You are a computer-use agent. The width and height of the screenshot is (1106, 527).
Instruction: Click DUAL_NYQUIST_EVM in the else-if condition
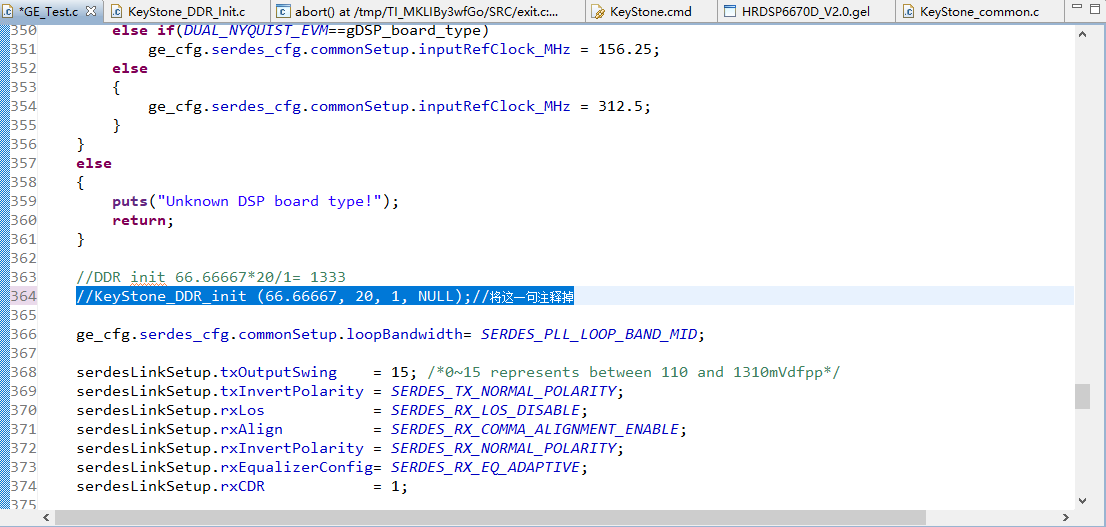point(256,32)
